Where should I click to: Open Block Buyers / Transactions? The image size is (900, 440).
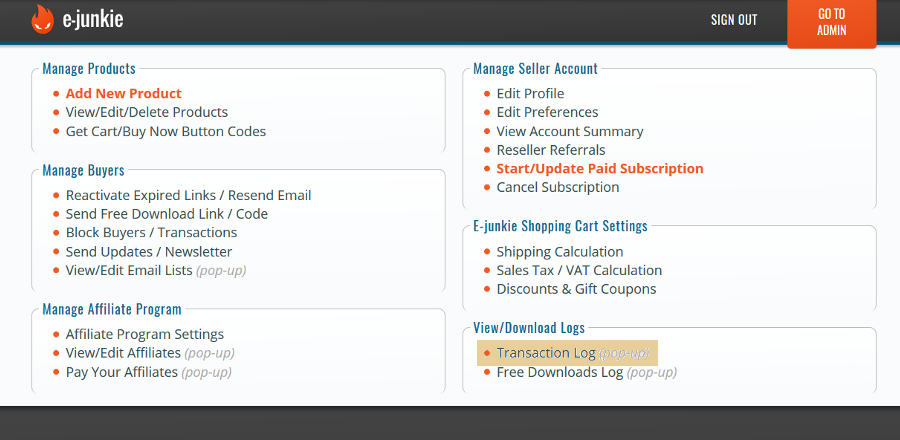151,232
